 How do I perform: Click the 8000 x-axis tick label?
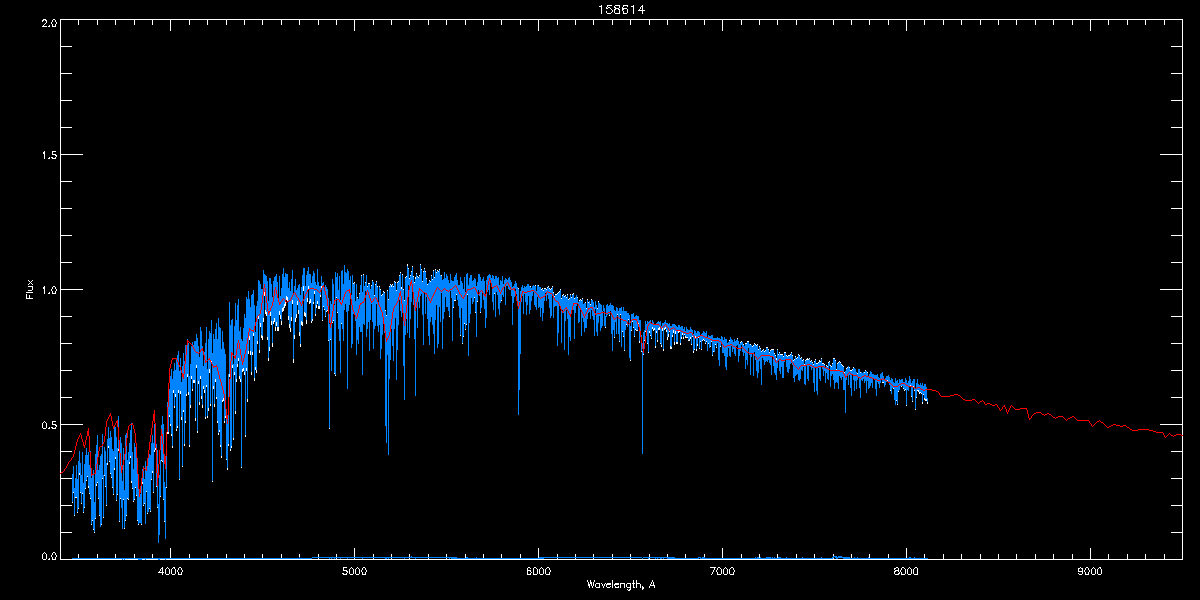tap(906, 572)
